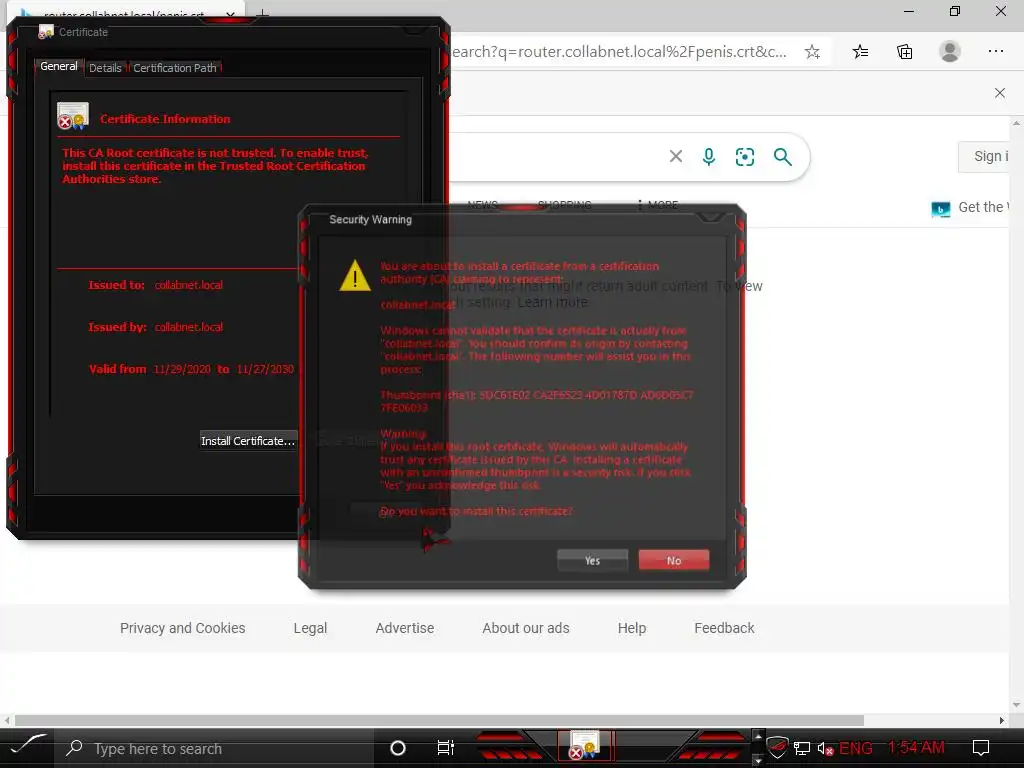Open the network tray icon
The image size is (1024, 768).
coord(802,748)
